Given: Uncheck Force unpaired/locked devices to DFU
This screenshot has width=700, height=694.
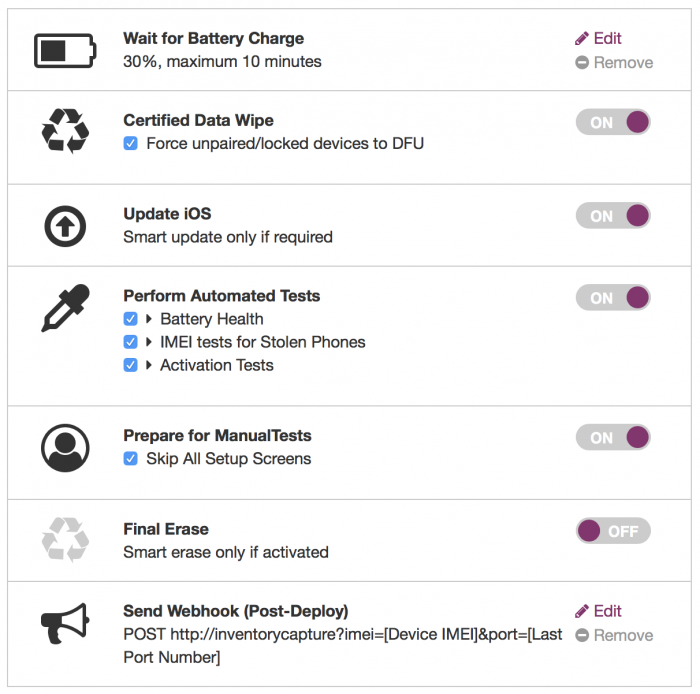Looking at the screenshot, I should 130,143.
